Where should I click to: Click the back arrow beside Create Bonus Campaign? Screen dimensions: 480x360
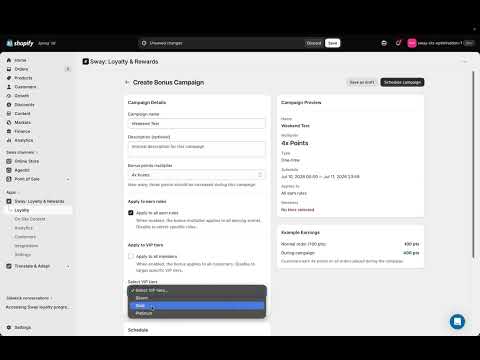pos(127,82)
